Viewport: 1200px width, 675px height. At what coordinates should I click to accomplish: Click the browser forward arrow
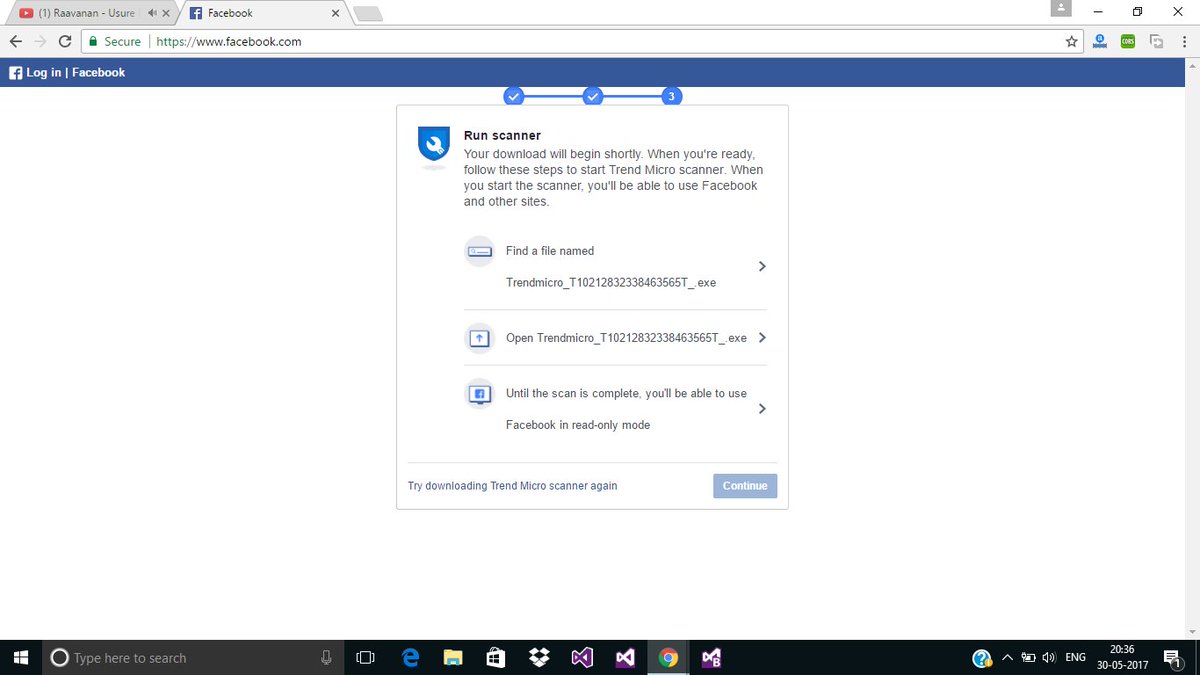coord(40,41)
